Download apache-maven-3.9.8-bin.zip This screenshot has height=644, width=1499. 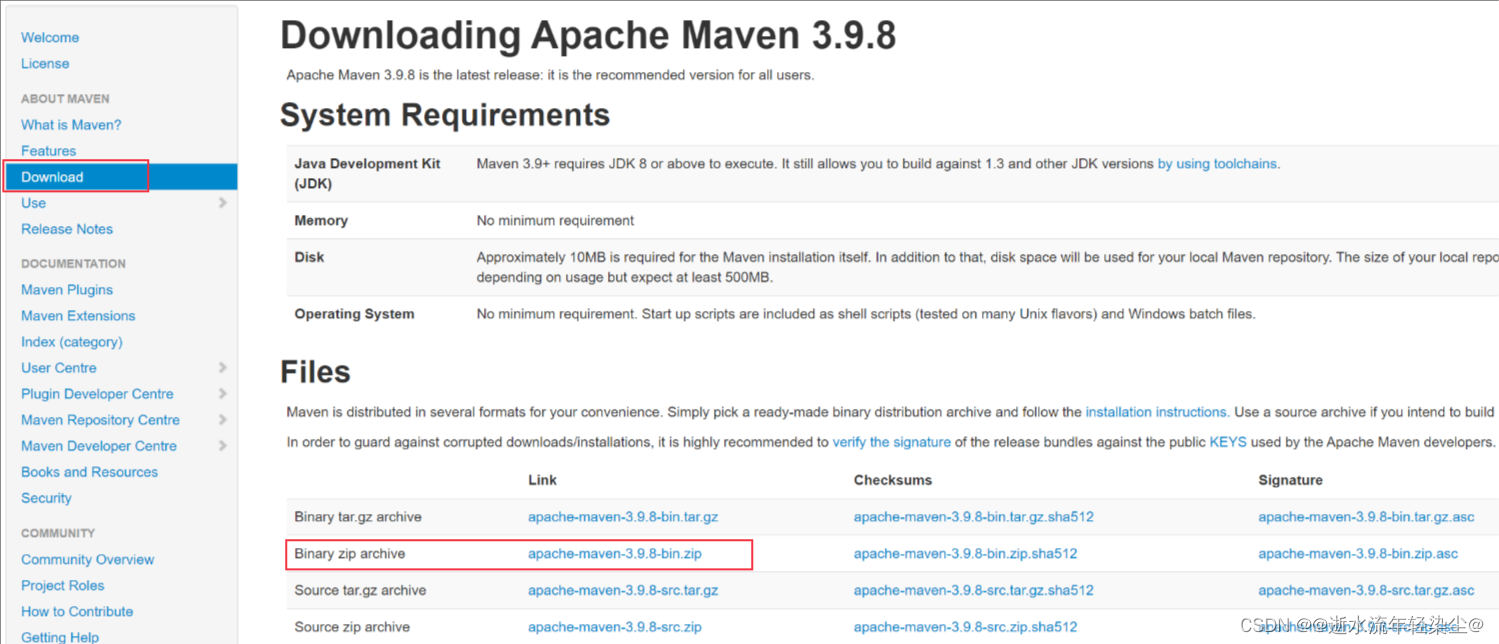614,554
